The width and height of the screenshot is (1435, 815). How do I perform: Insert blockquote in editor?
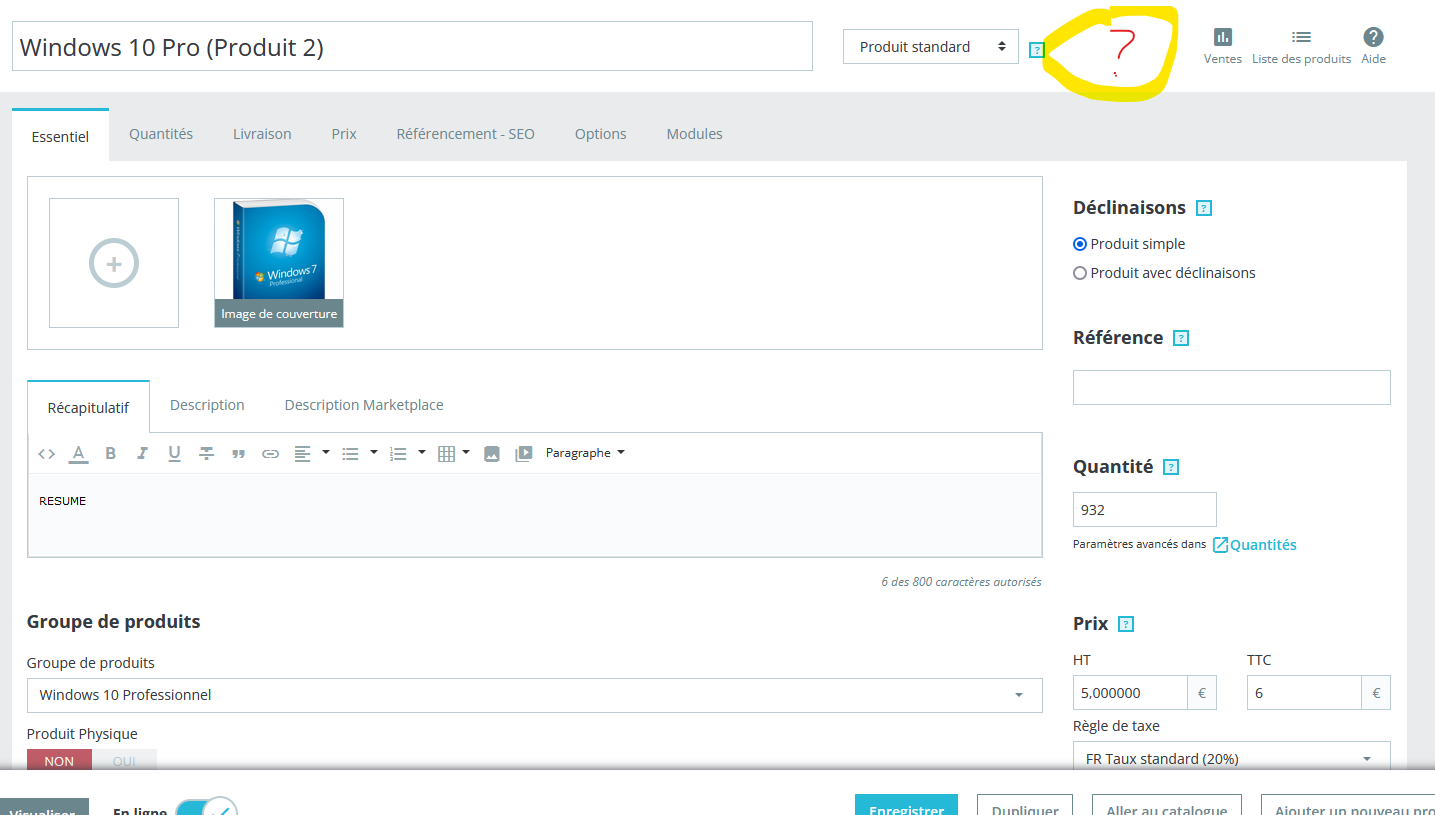238,454
